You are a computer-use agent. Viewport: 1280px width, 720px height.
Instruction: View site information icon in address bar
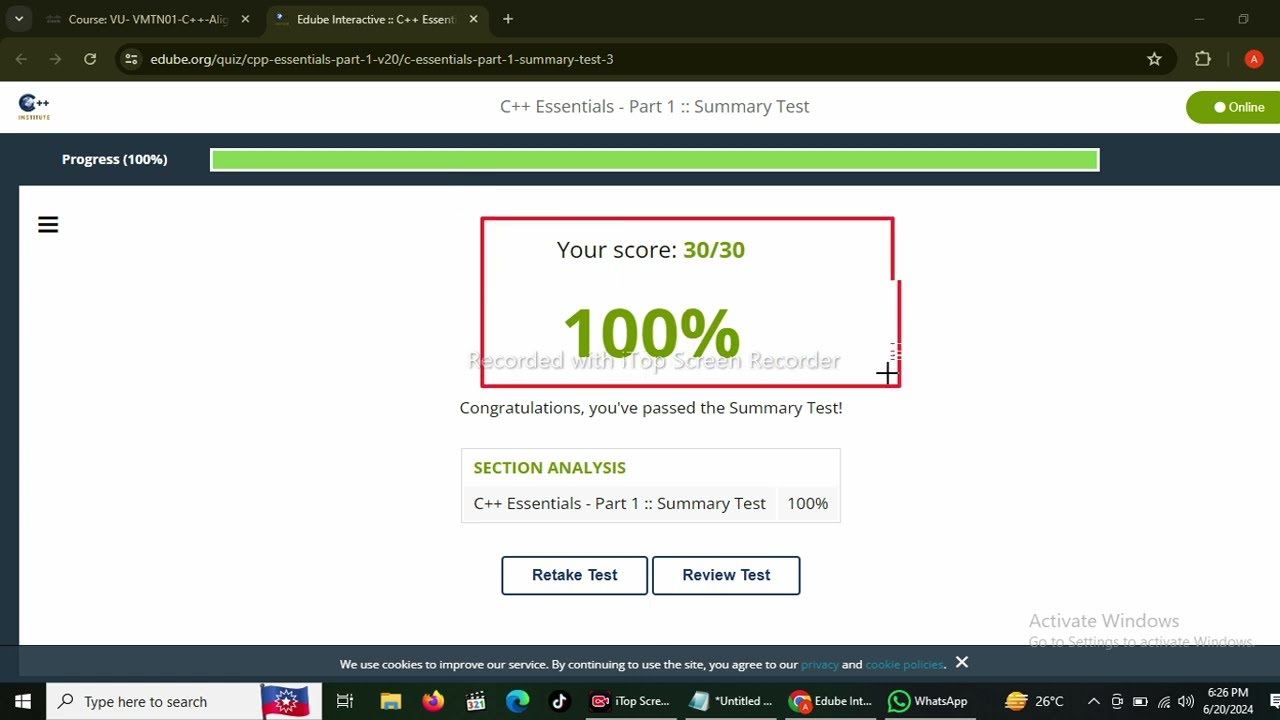[131, 59]
